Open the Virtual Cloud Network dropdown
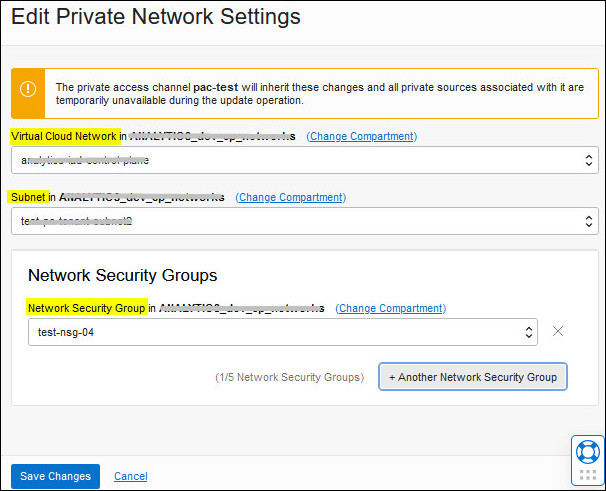Image resolution: width=606 pixels, height=491 pixels. pyautogui.click(x=304, y=160)
